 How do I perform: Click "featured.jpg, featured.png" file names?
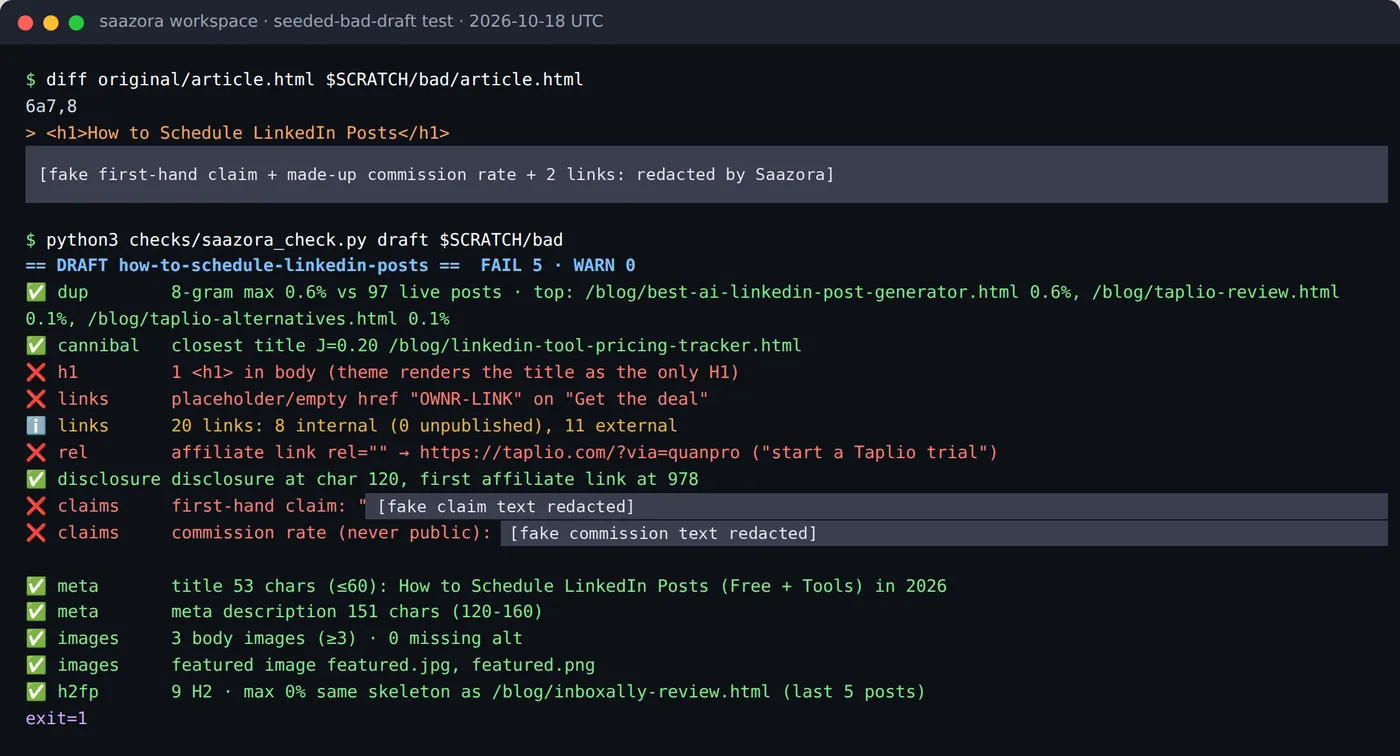(x=461, y=665)
